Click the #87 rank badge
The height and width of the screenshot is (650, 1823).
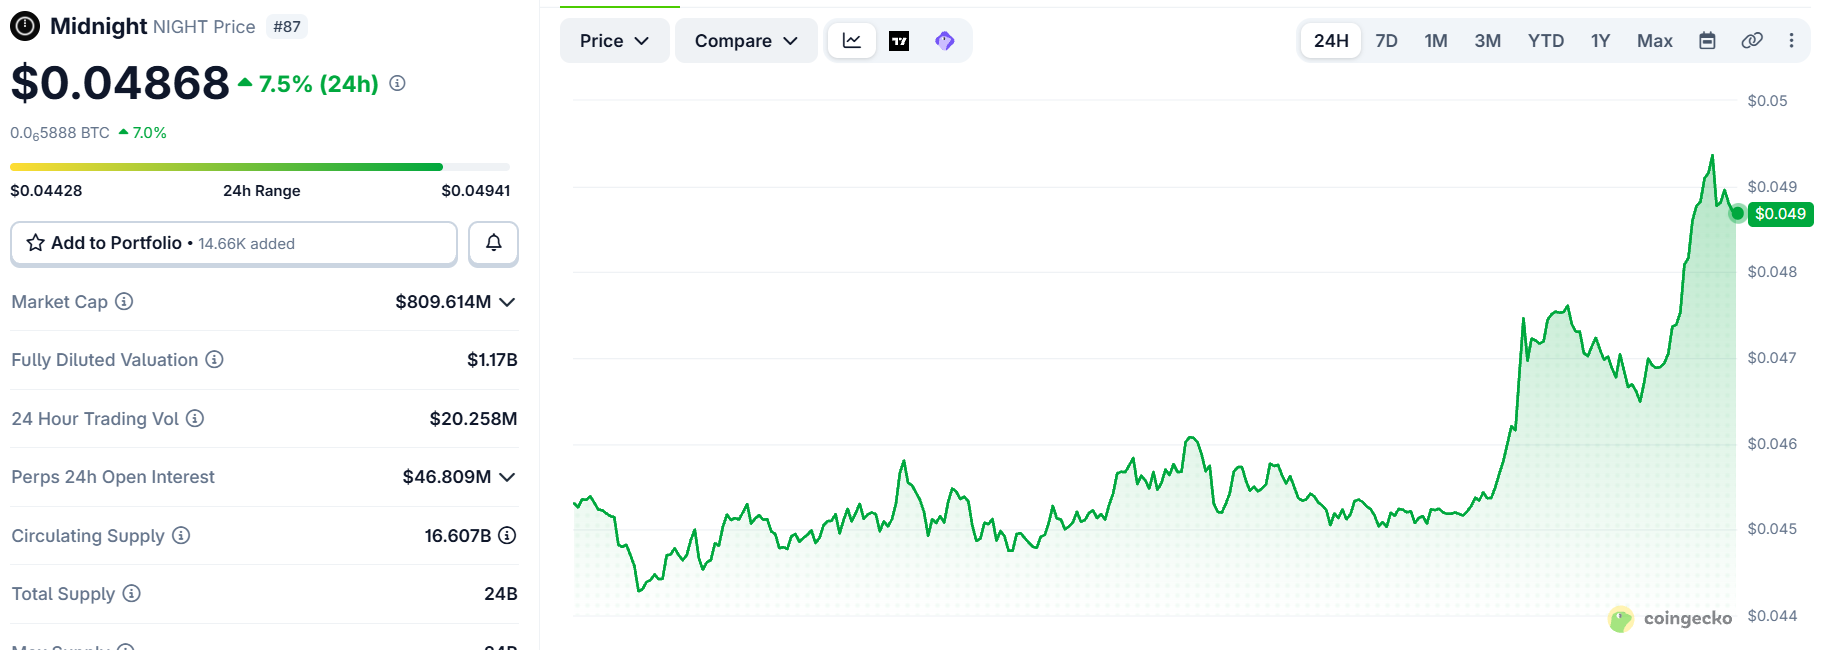pyautogui.click(x=287, y=27)
